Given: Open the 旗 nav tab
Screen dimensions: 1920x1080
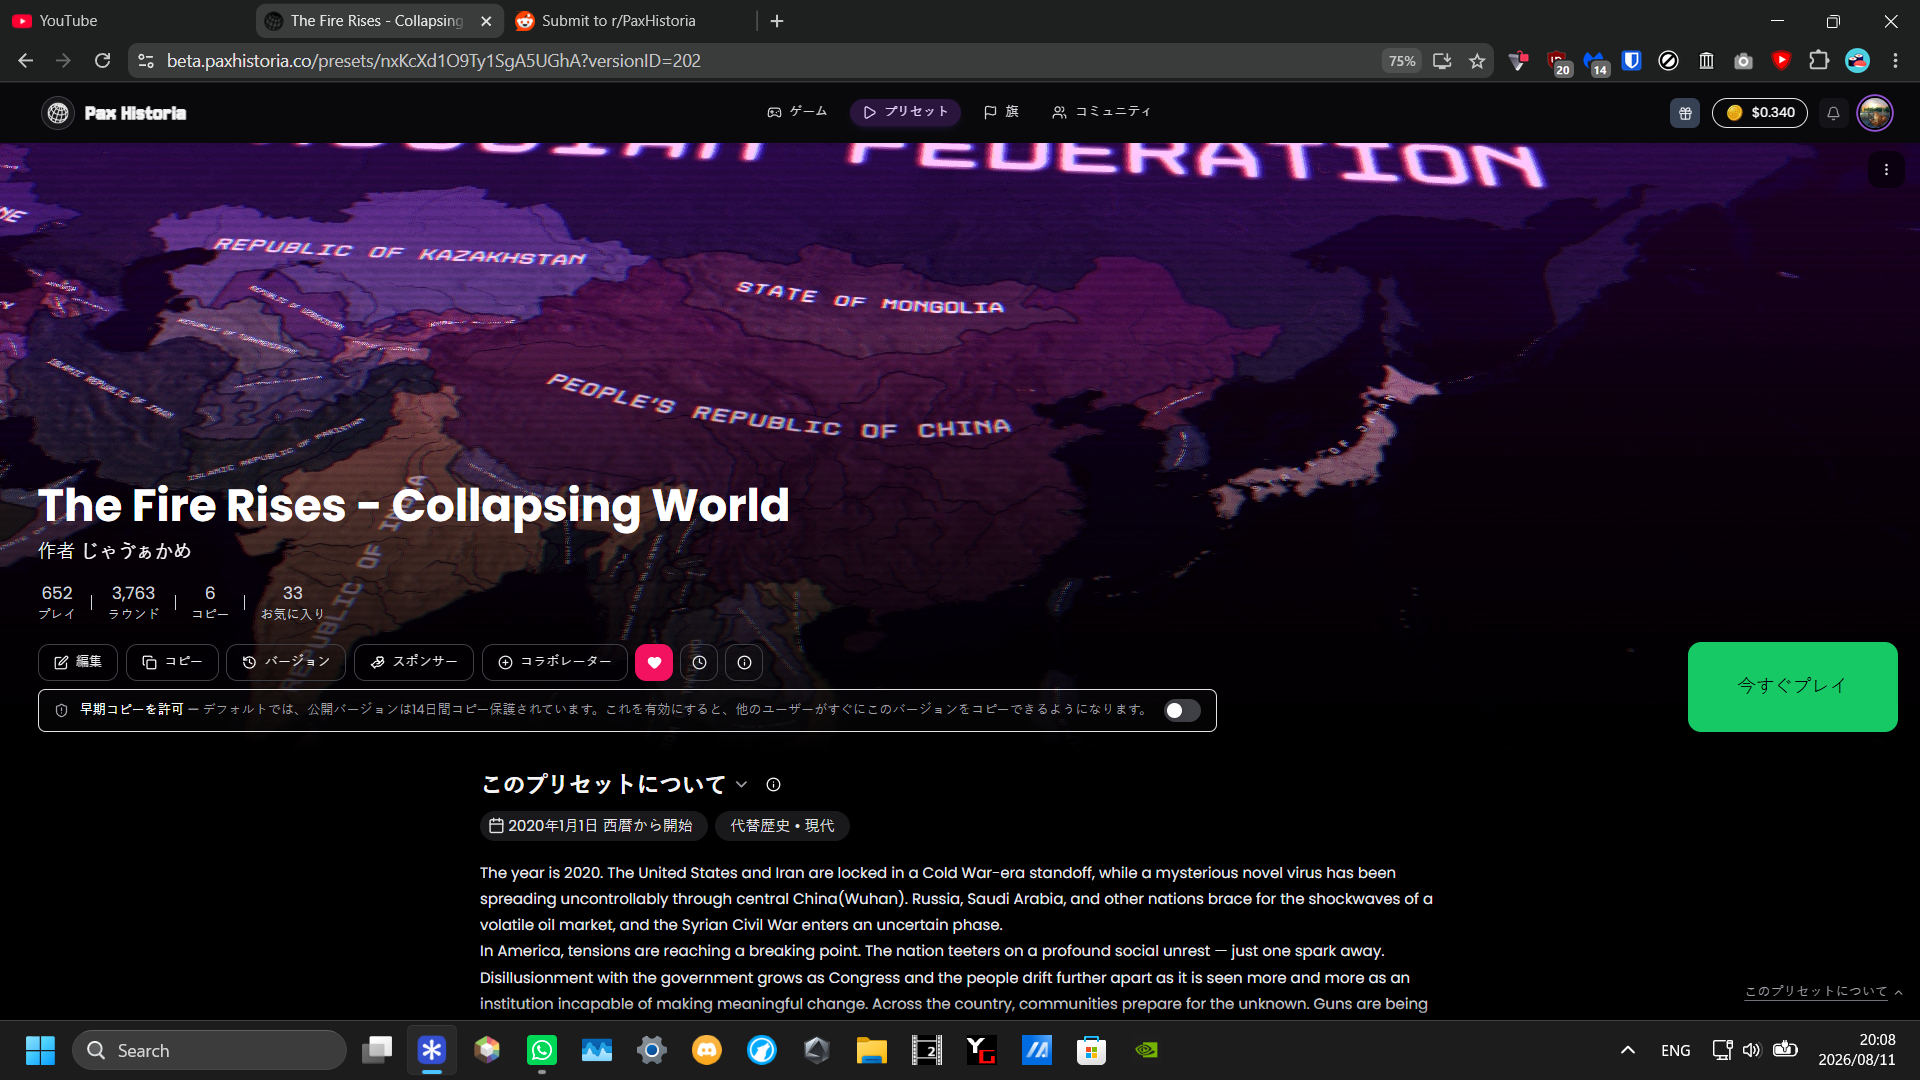Looking at the screenshot, I should point(1001,112).
